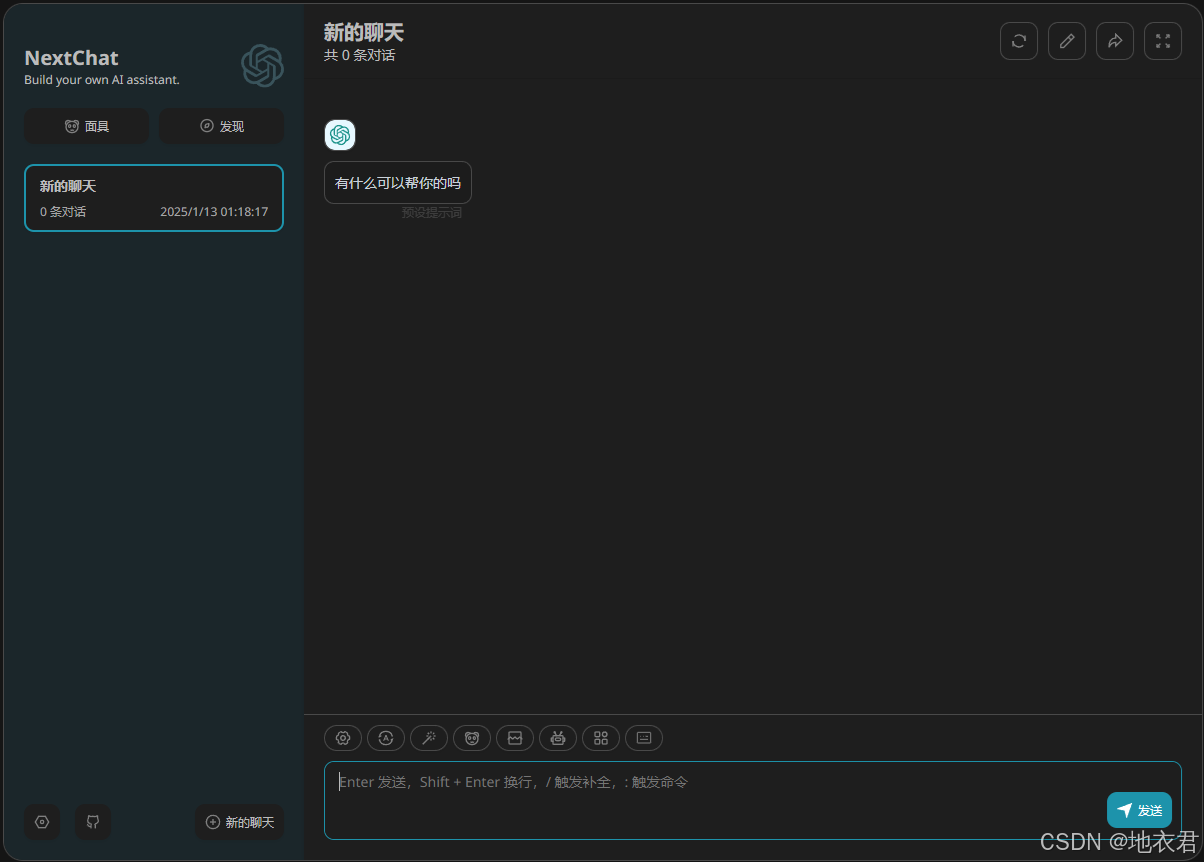Click the 2025/1/13 01:18:17 timestamp
Image resolution: width=1204 pixels, height=862 pixels.
coord(214,212)
